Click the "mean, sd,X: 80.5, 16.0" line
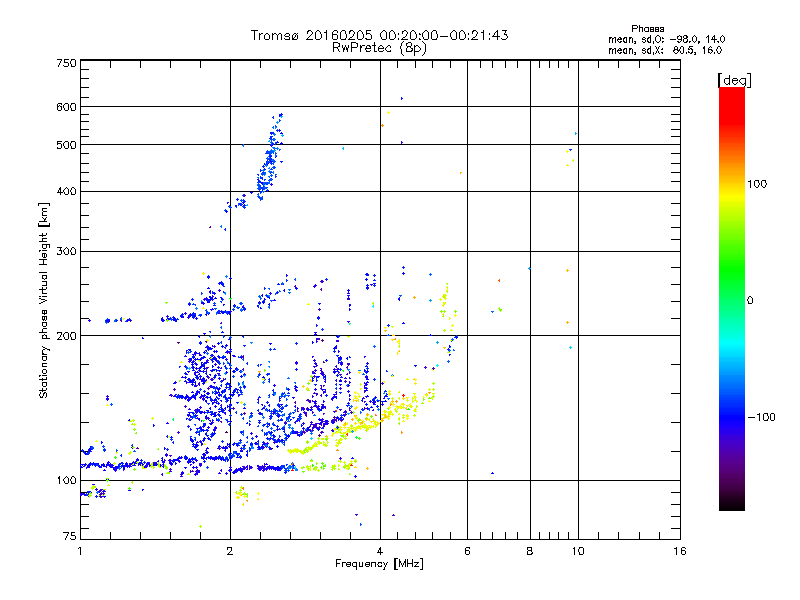This screenshot has width=800, height=600. [665, 50]
